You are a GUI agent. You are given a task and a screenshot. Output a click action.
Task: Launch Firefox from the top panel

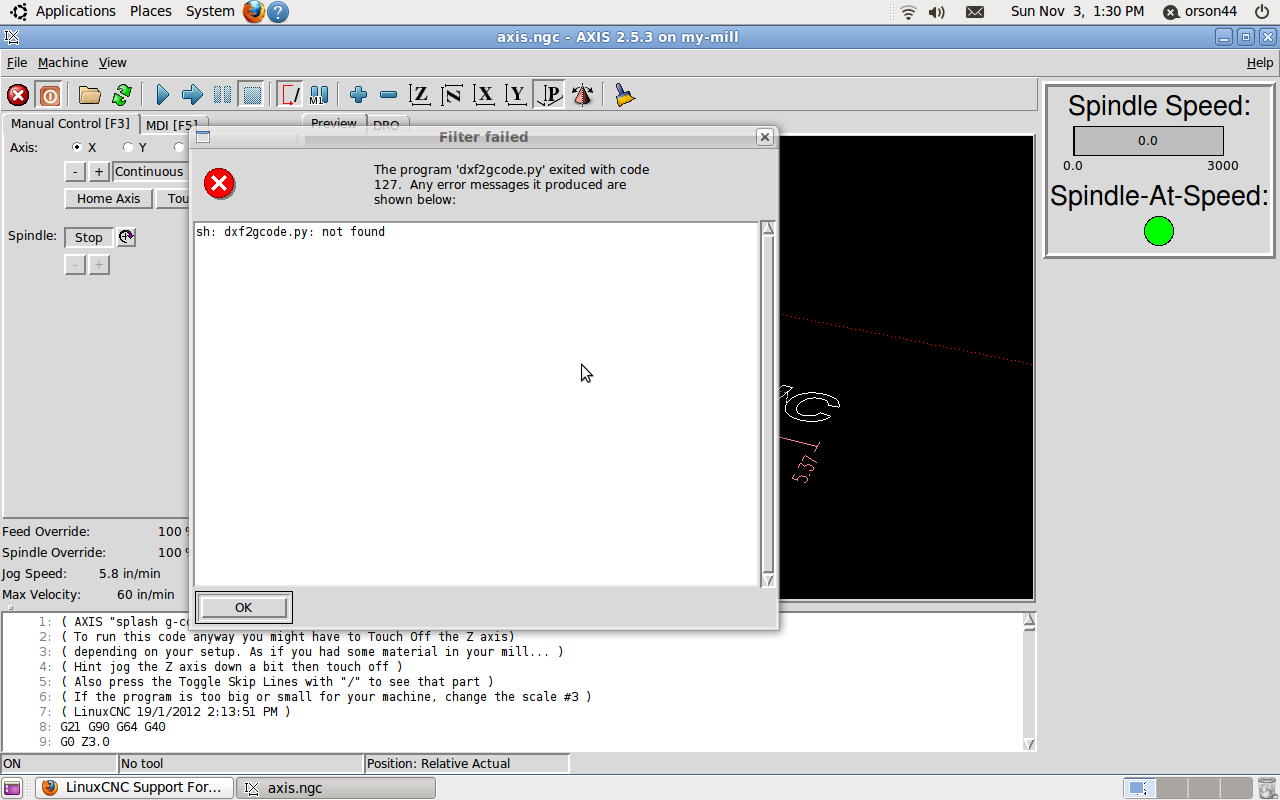point(254,12)
